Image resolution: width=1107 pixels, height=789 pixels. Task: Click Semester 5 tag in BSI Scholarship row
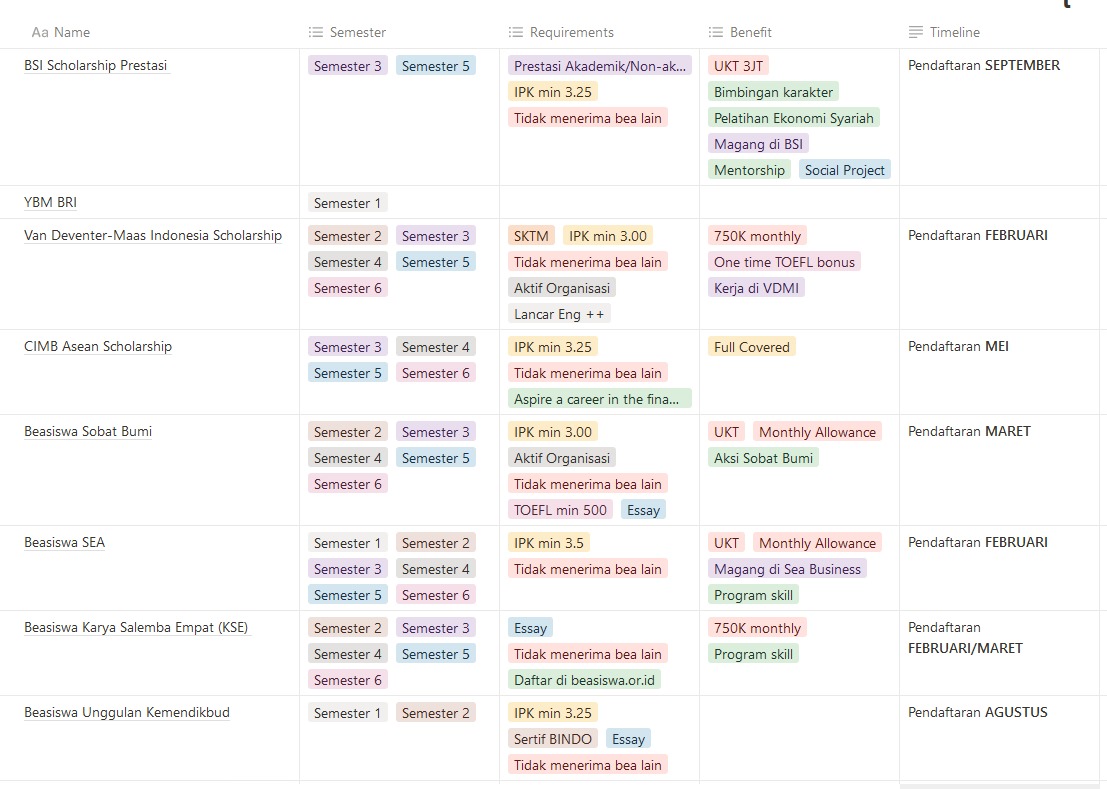coord(436,66)
